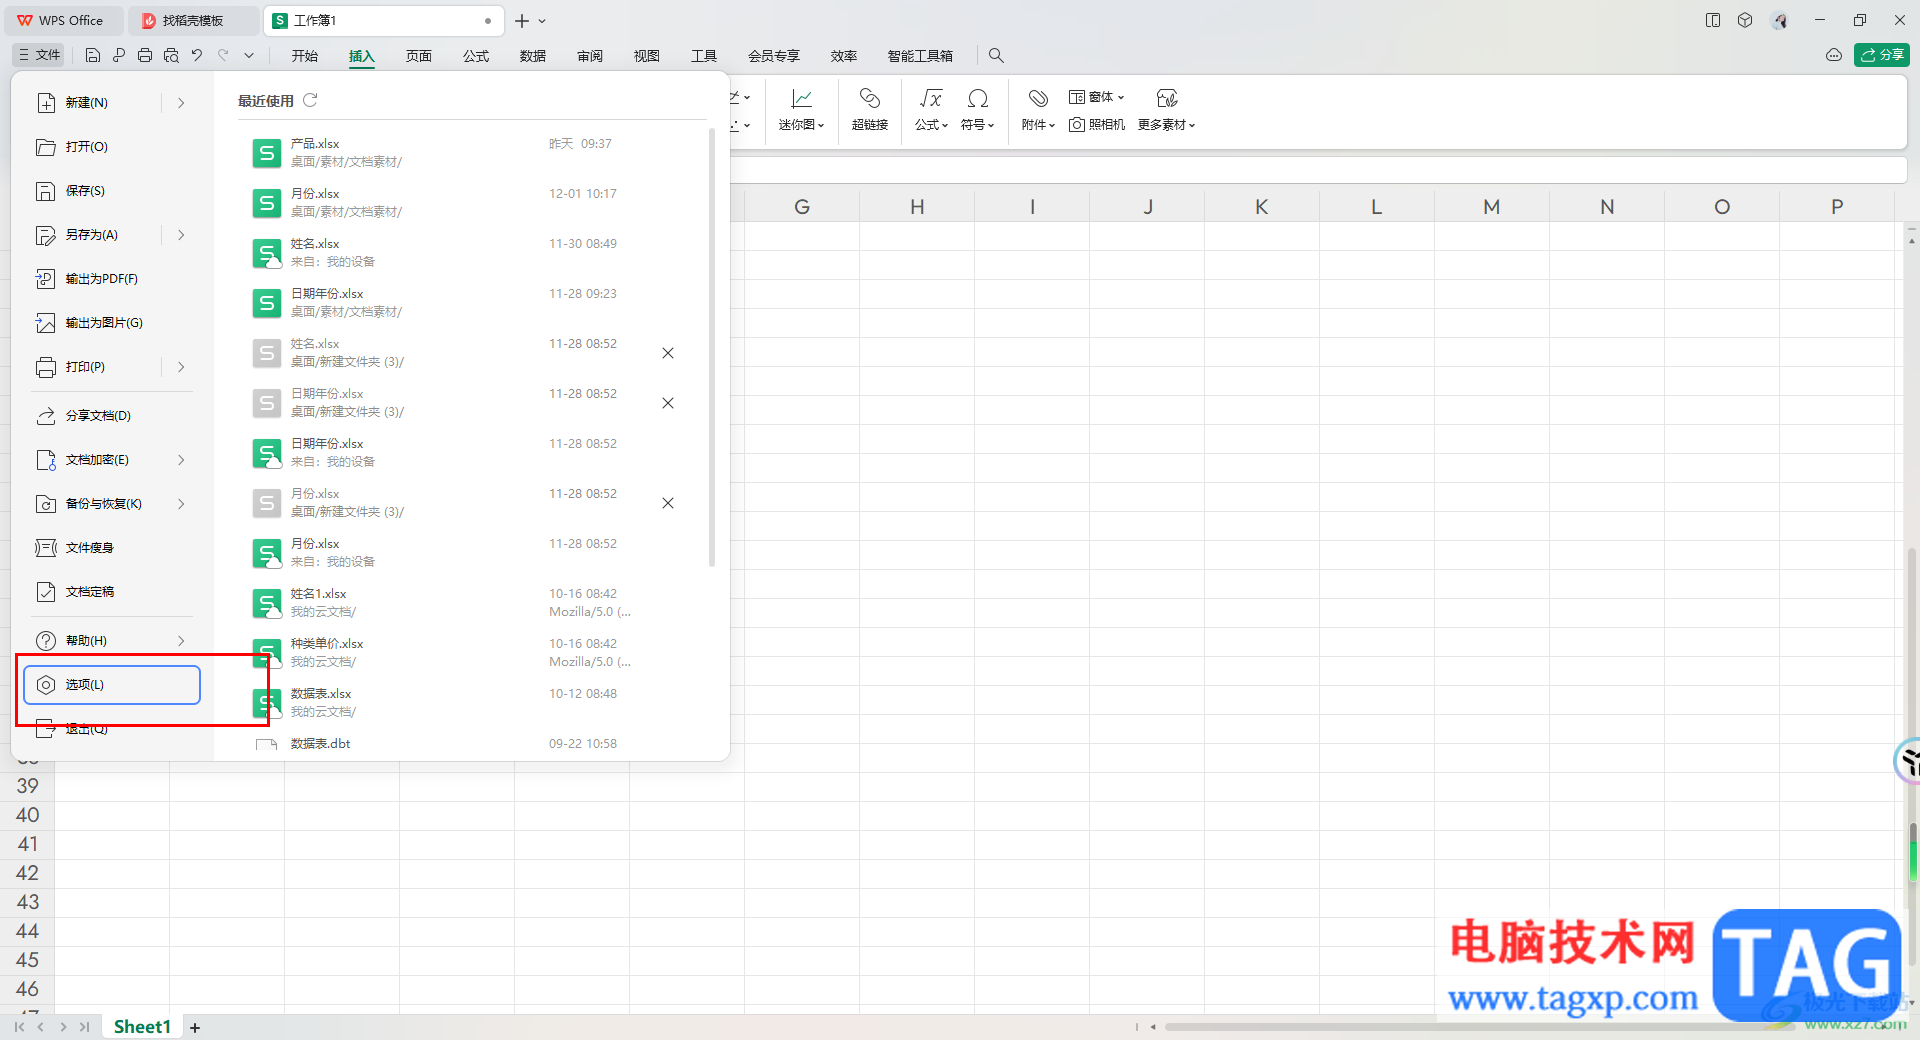This screenshot has width=1920, height=1040.
Task: Click the Options (选项) button
Action: click(x=112, y=685)
